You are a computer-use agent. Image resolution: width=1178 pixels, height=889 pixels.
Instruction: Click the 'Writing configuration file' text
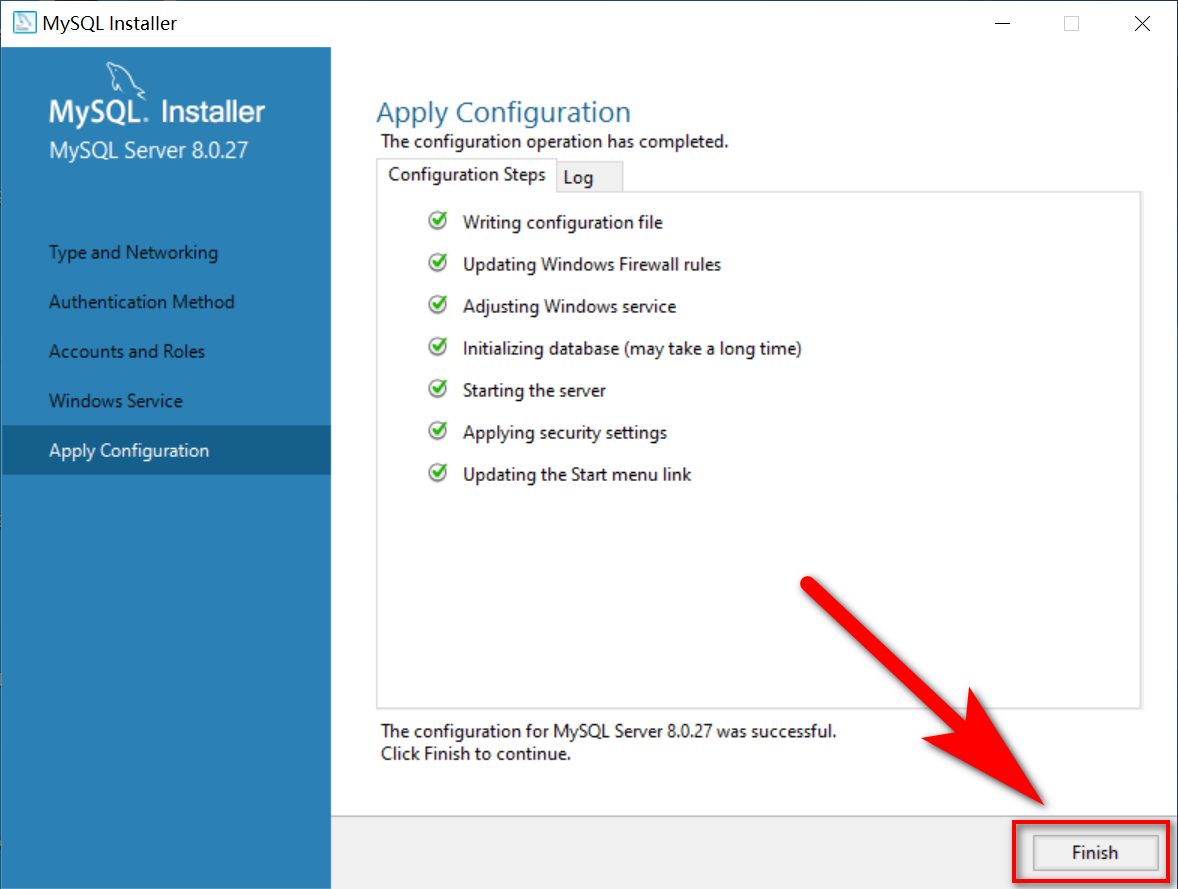[x=563, y=222]
